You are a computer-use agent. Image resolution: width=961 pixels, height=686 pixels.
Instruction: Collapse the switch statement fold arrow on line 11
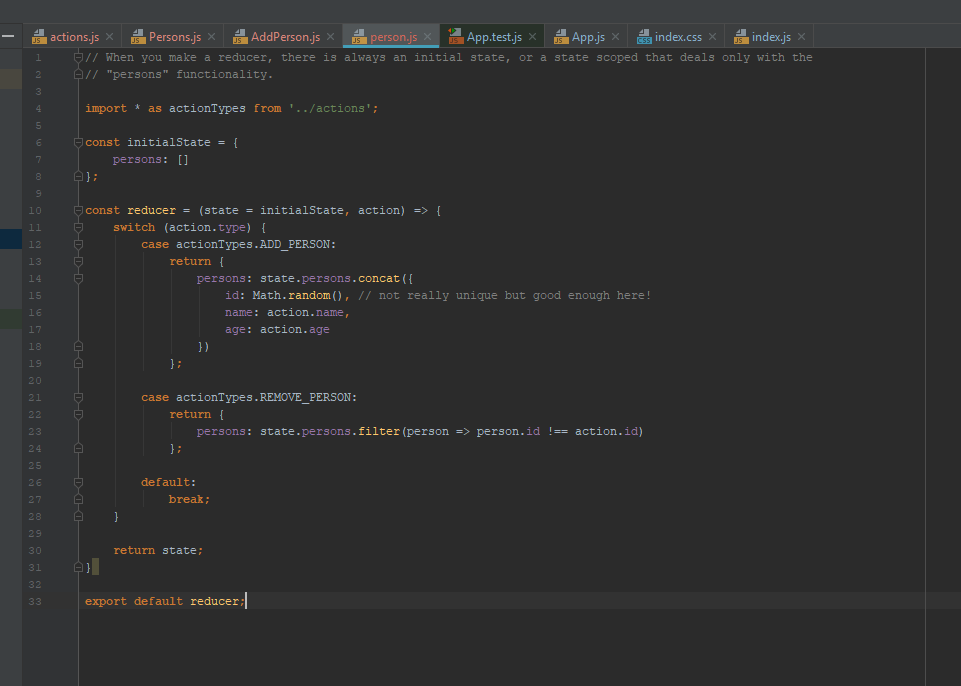pos(77,227)
